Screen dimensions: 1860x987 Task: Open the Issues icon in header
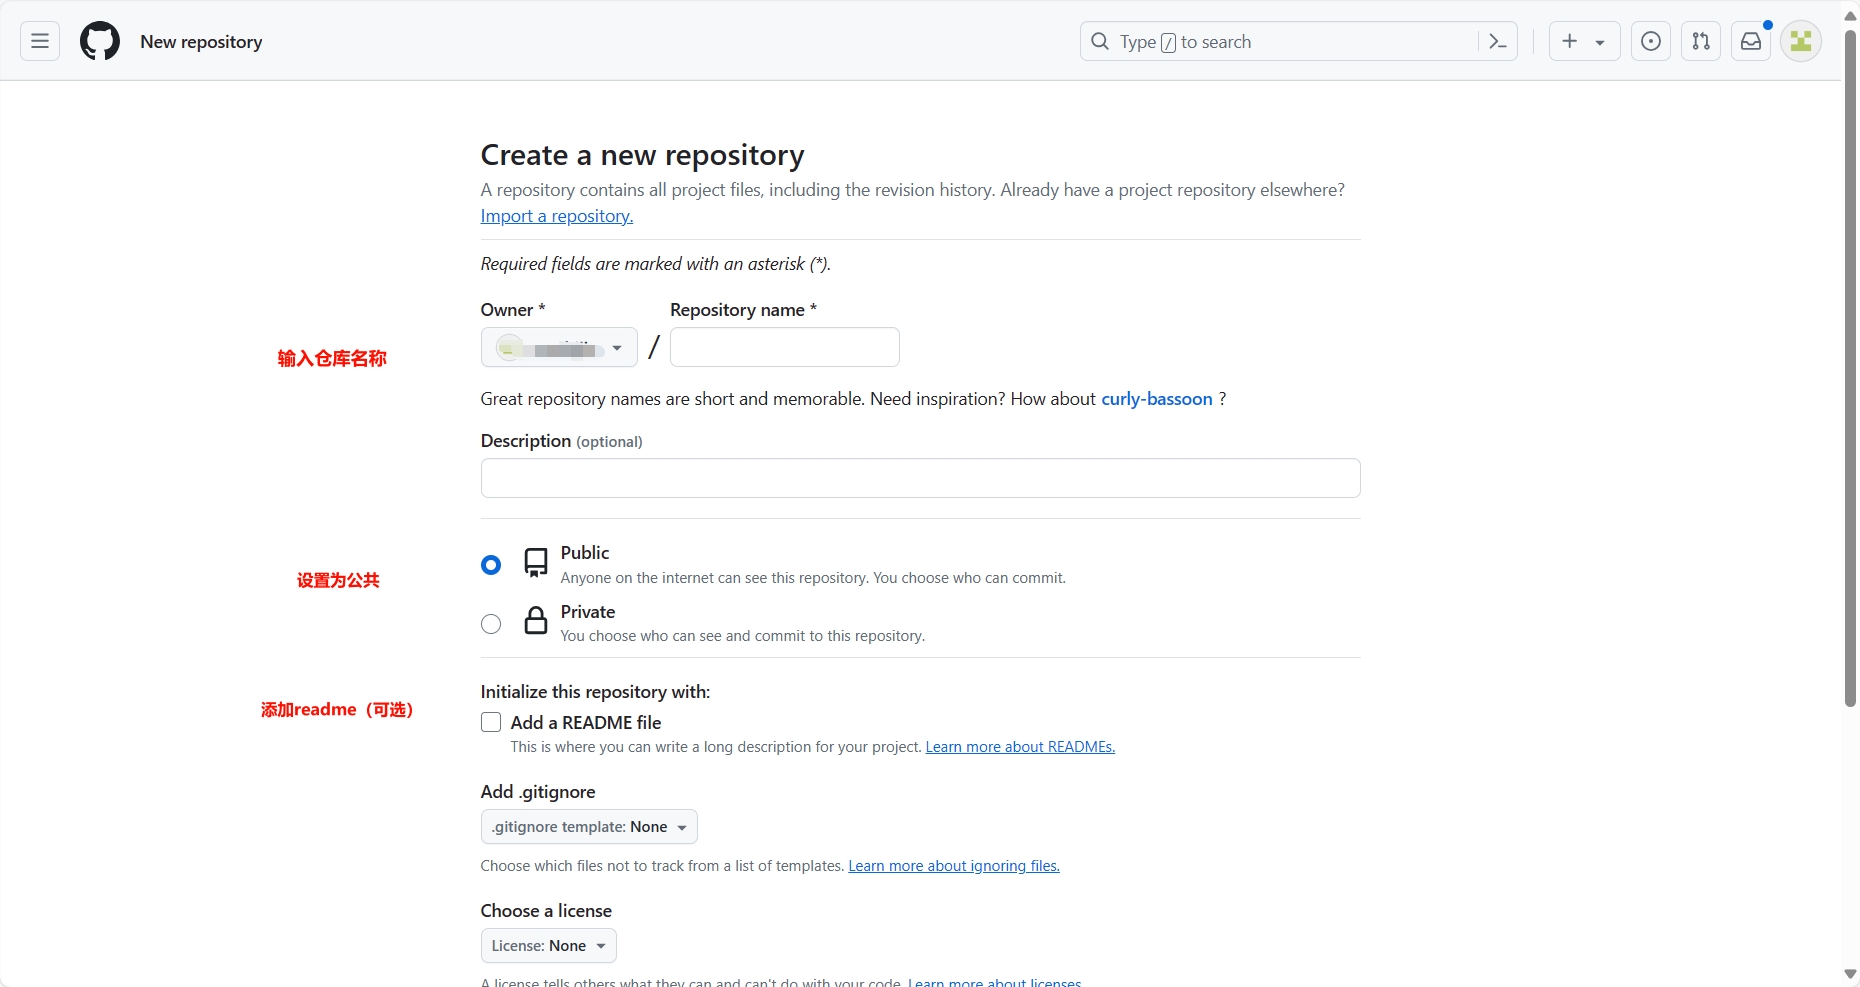[1651, 41]
